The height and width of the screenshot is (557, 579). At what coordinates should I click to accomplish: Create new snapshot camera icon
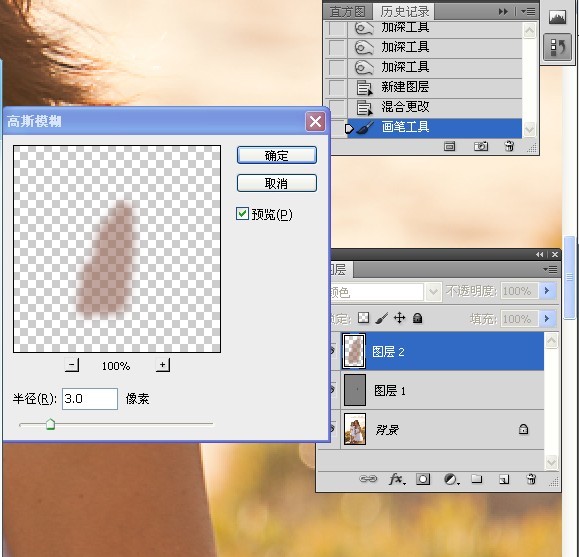pos(481,147)
